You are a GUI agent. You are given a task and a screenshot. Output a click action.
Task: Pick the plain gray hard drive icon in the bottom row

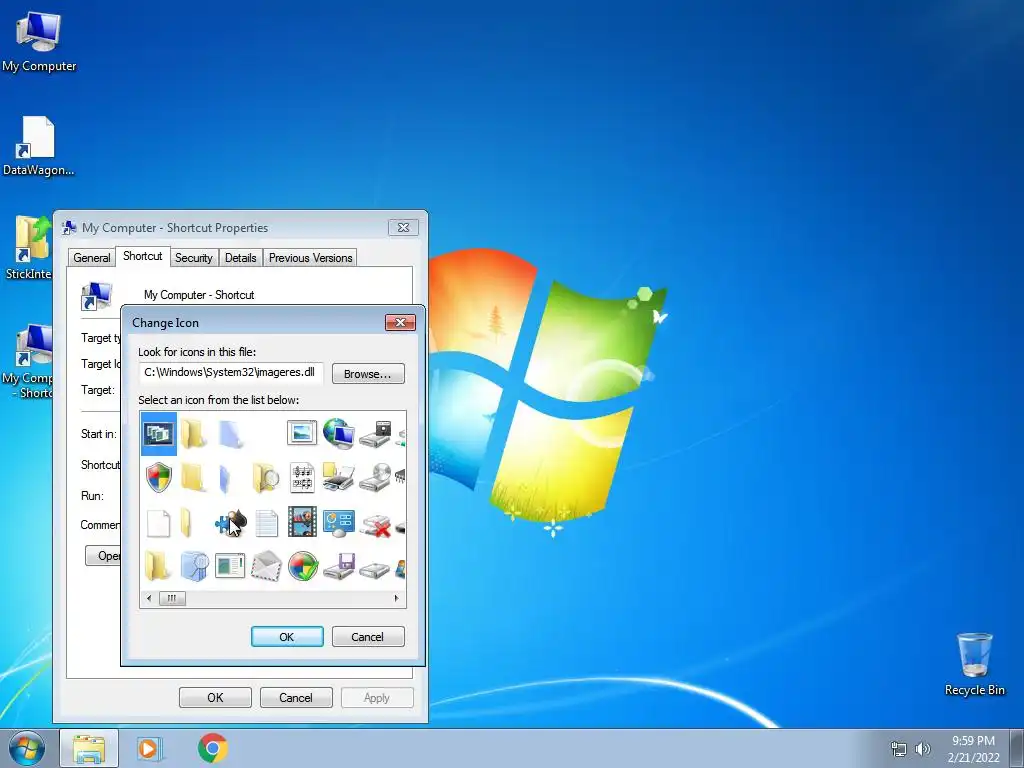pos(375,569)
